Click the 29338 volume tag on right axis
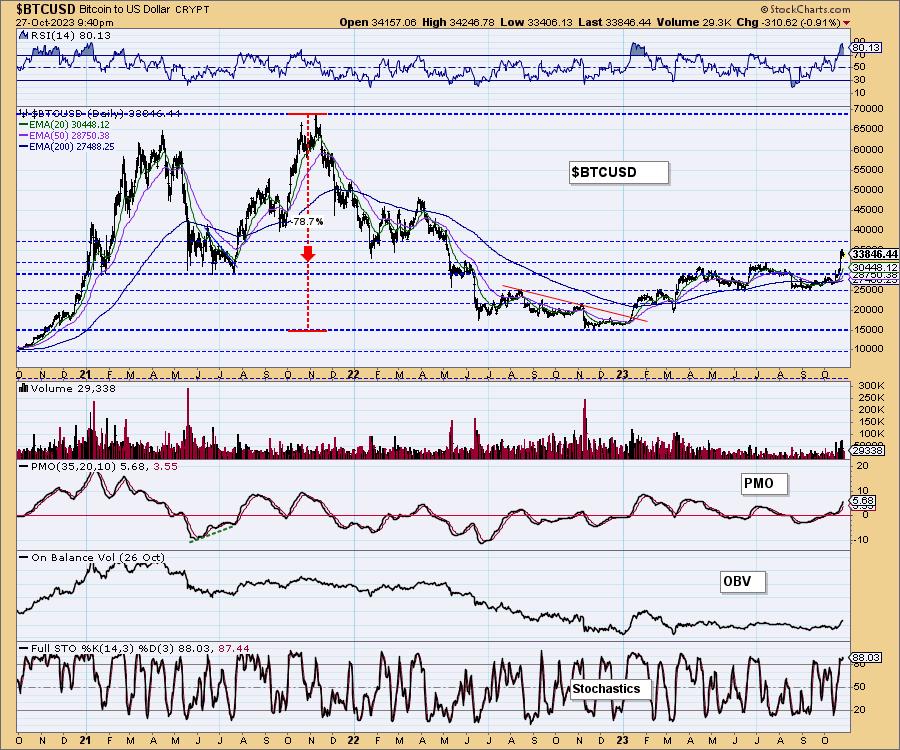This screenshot has height=750, width=900. [x=866, y=451]
